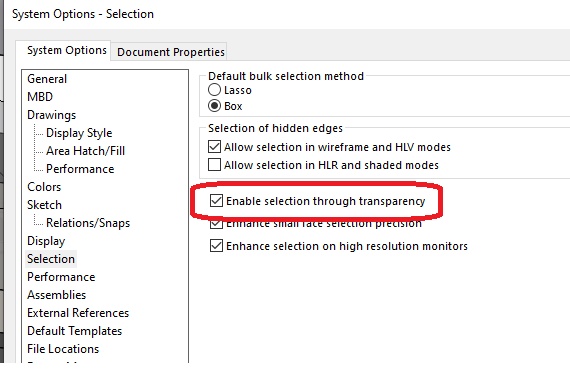Toggle Enhance selection on high resolution monitors

click(216, 246)
